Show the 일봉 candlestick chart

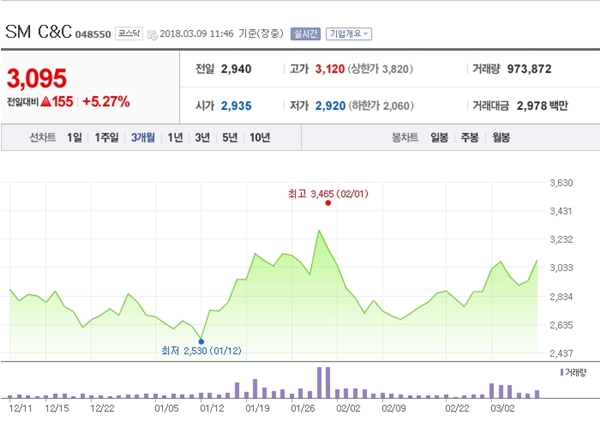point(439,137)
